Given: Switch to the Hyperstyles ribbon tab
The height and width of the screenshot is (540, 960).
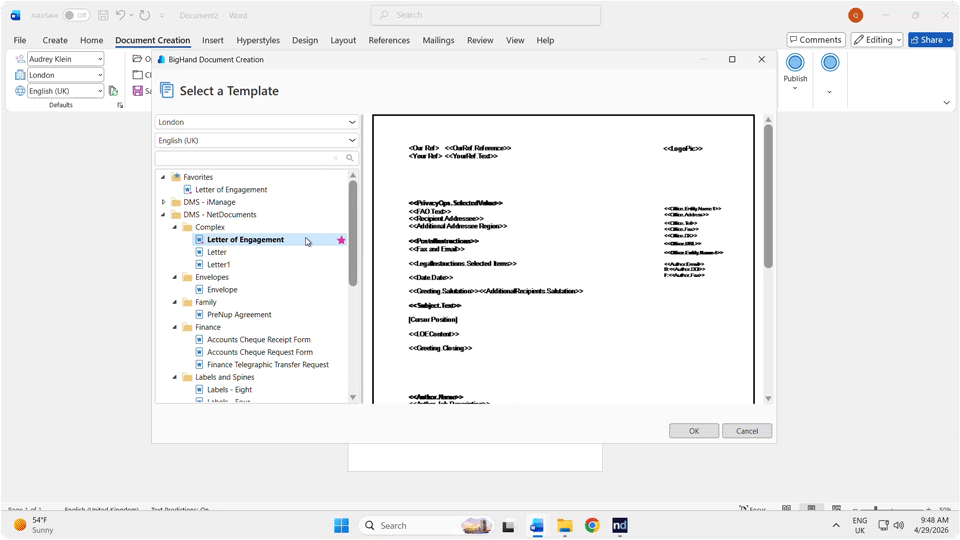Looking at the screenshot, I should pos(258,40).
